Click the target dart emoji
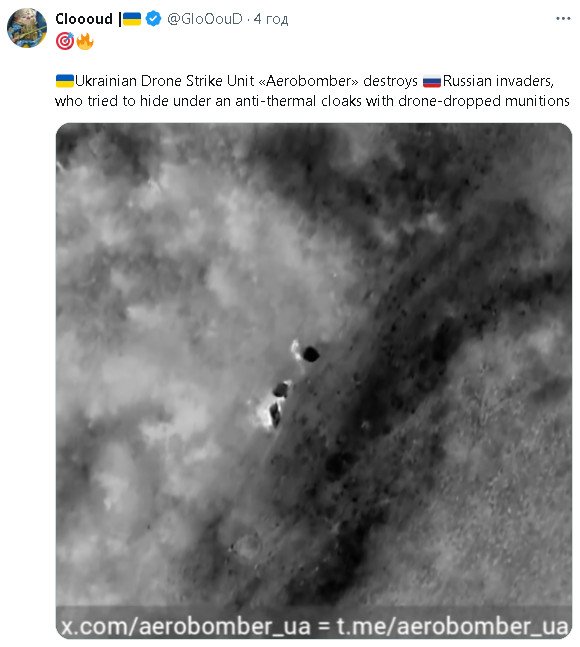The image size is (580, 647). pyautogui.click(x=64, y=41)
